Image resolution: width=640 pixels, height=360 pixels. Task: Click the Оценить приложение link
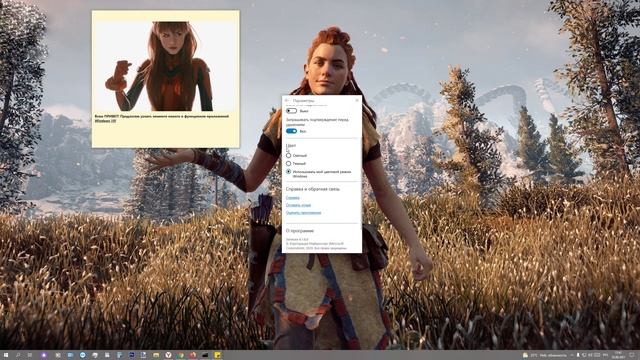(303, 213)
